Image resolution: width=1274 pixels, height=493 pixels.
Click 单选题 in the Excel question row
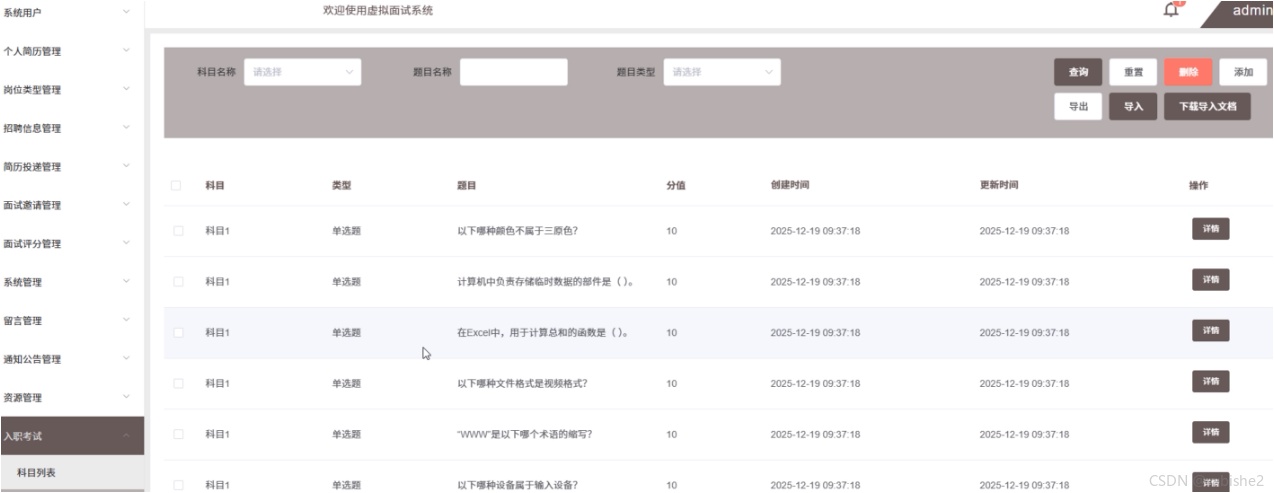346,333
